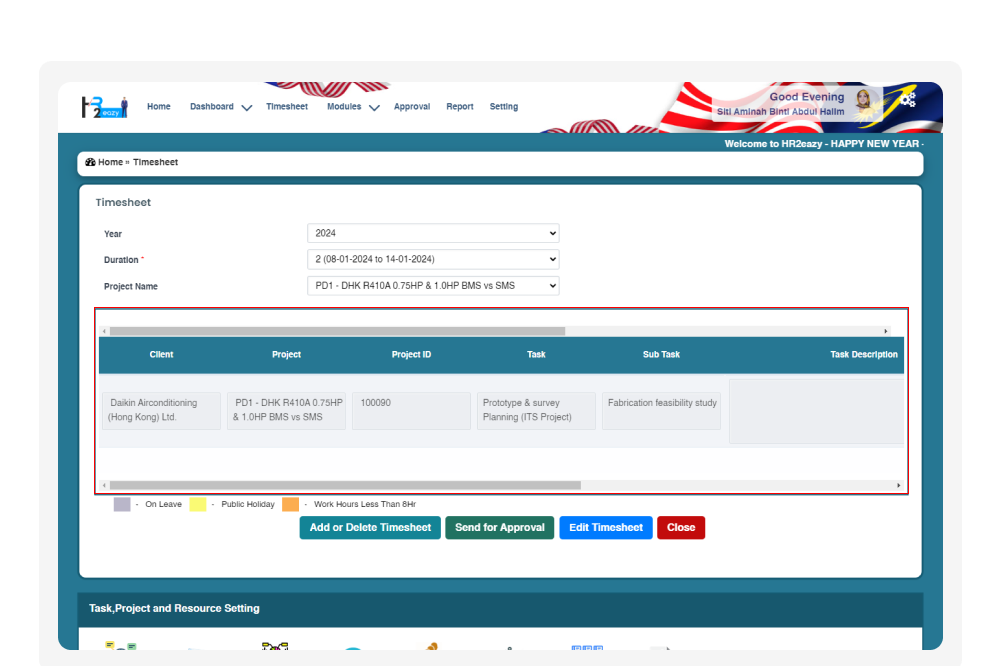Click the Task Description text field

click(815, 411)
